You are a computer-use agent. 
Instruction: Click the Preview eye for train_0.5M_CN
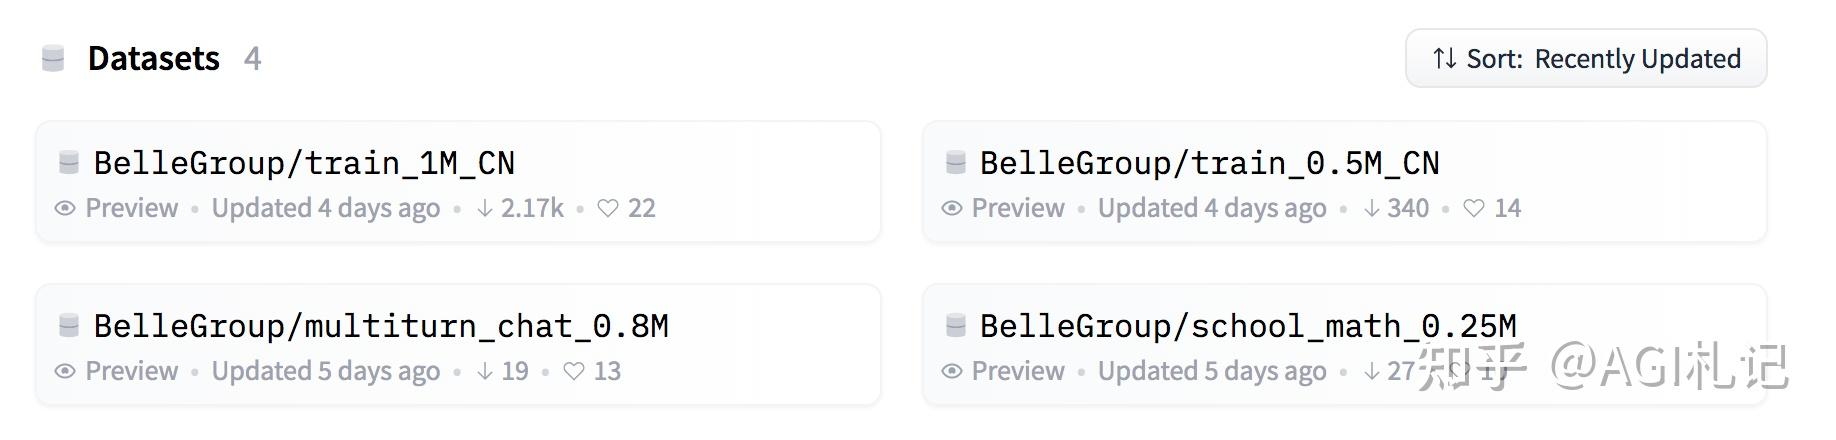(x=952, y=208)
